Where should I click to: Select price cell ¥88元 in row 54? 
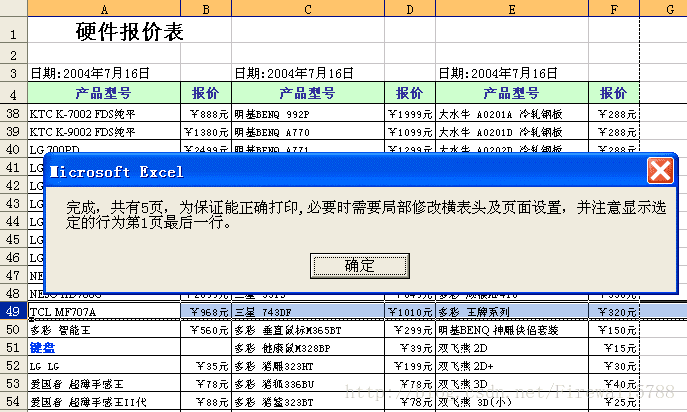point(206,401)
